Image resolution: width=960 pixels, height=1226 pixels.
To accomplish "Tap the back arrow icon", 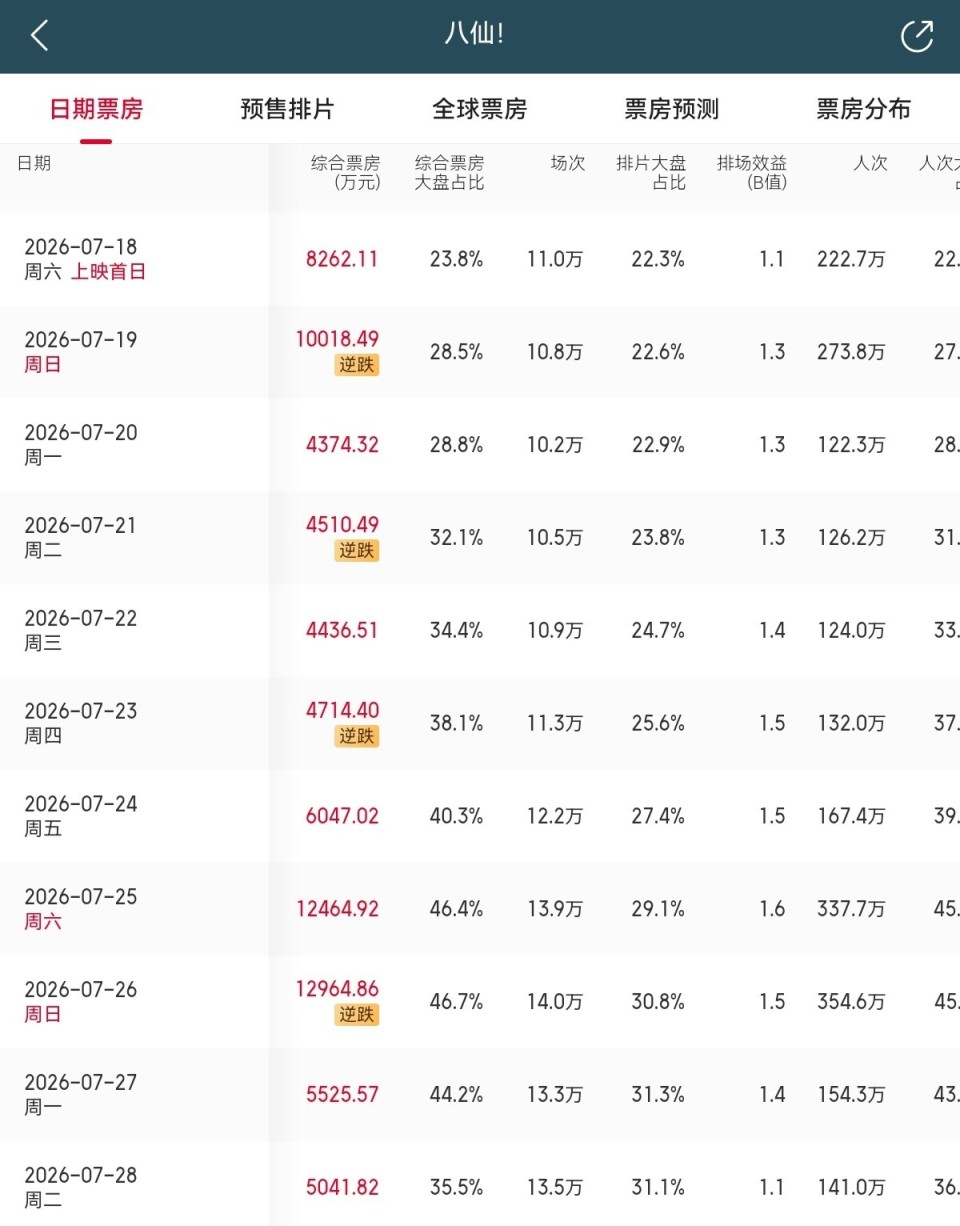I will coord(39,36).
